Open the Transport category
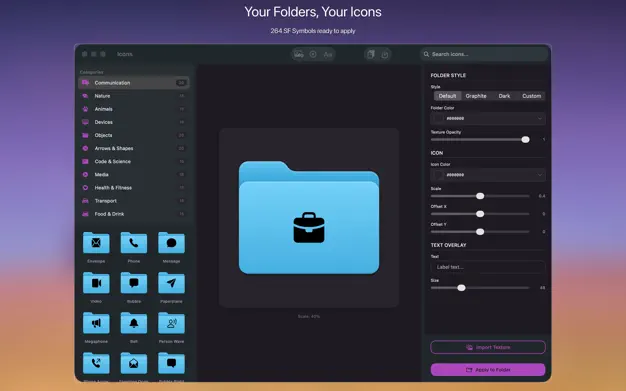Viewport: 626px width, 391px height. pos(134,201)
